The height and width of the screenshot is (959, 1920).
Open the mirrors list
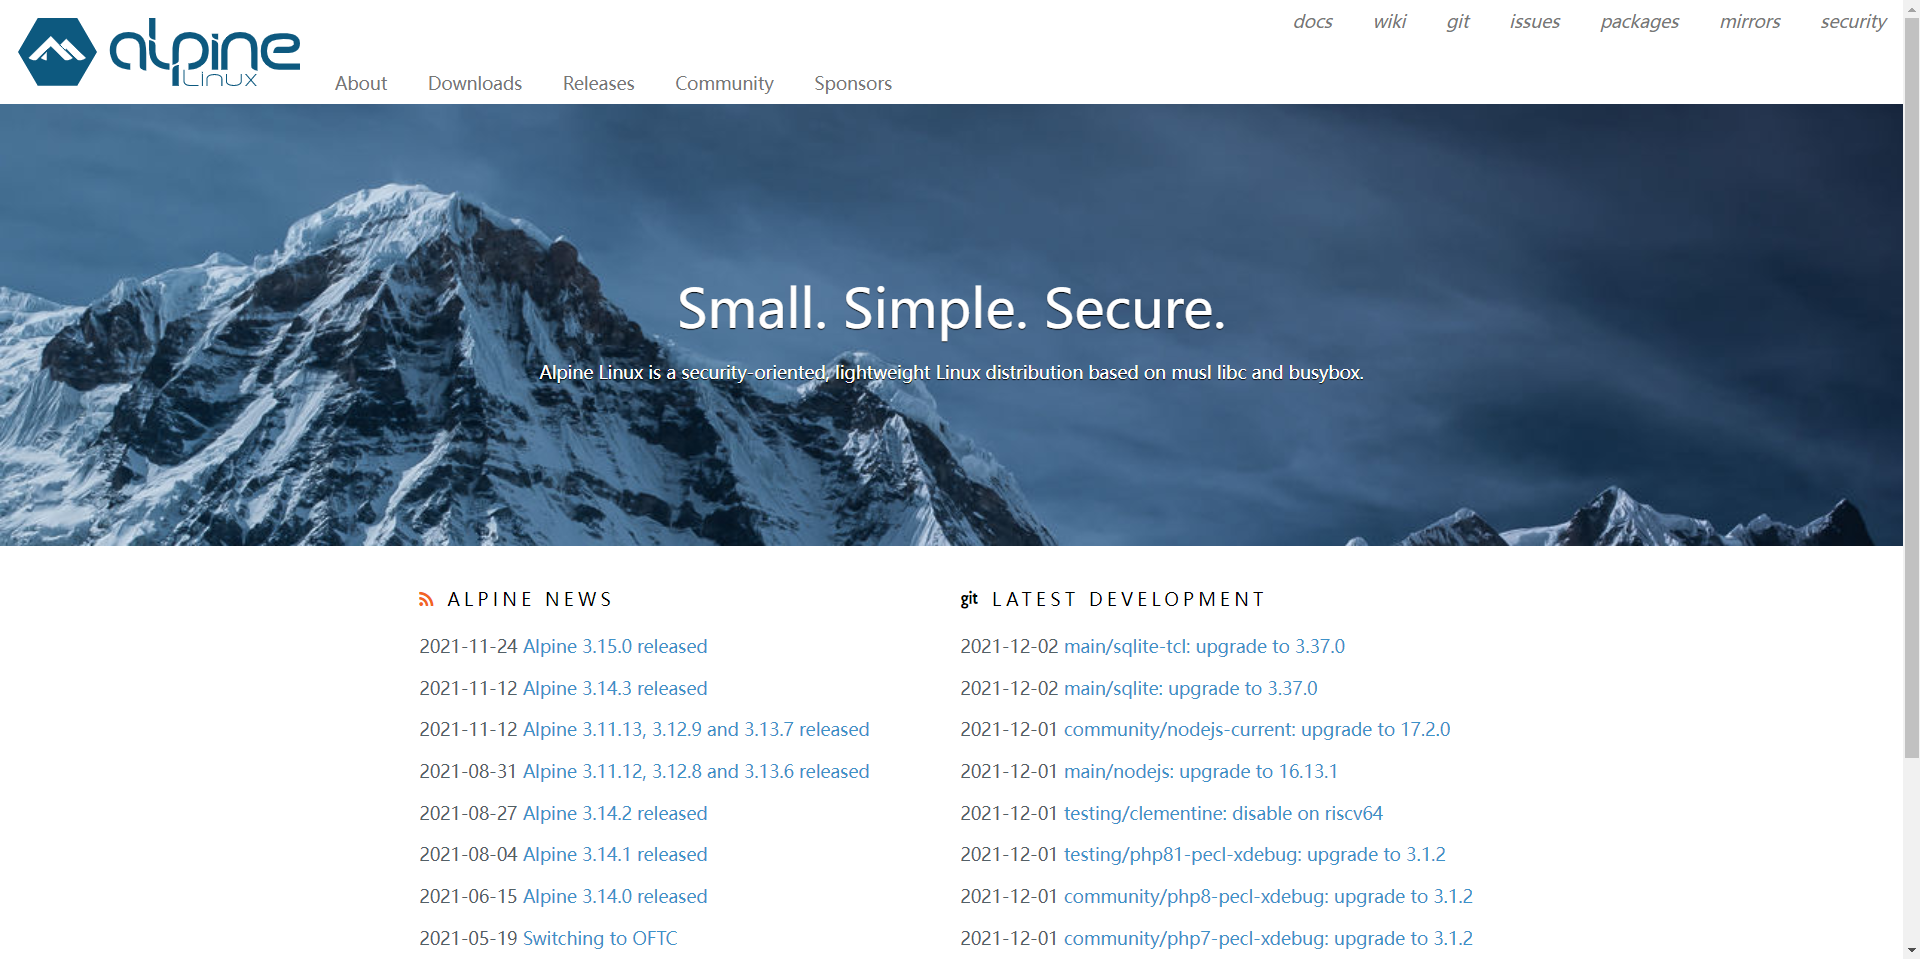point(1750,21)
